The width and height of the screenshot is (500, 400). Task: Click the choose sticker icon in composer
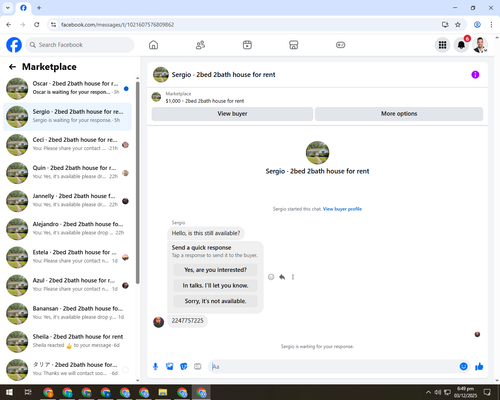coord(184,367)
